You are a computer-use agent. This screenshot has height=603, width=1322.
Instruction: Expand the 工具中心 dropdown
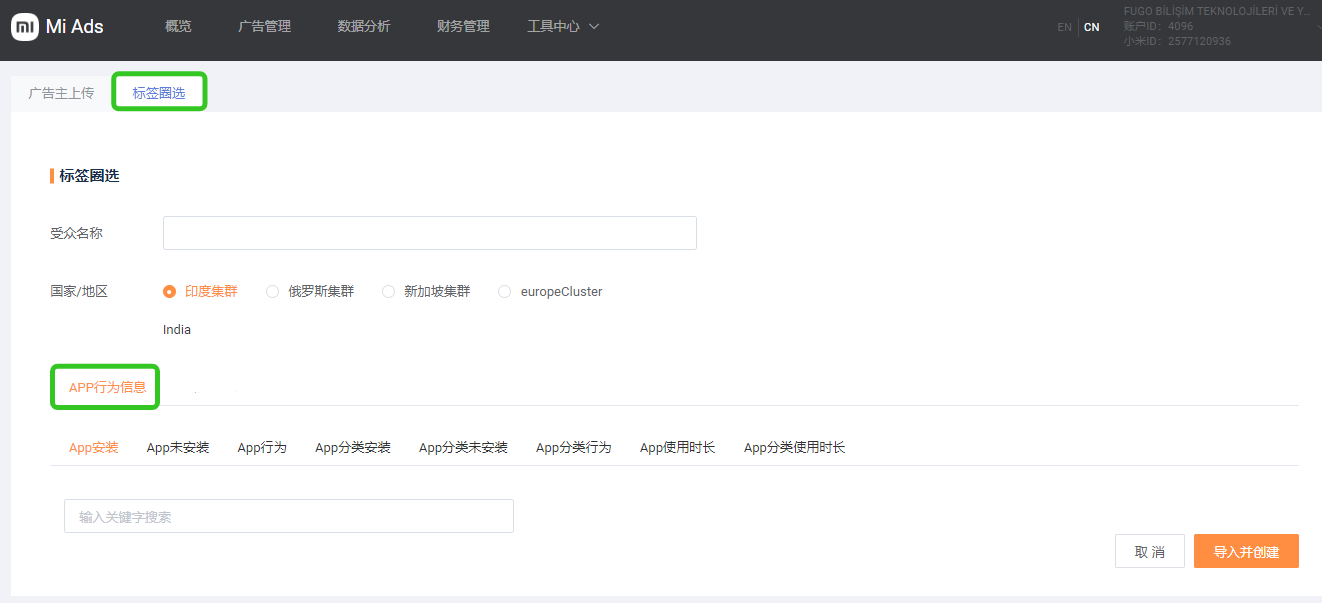563,27
